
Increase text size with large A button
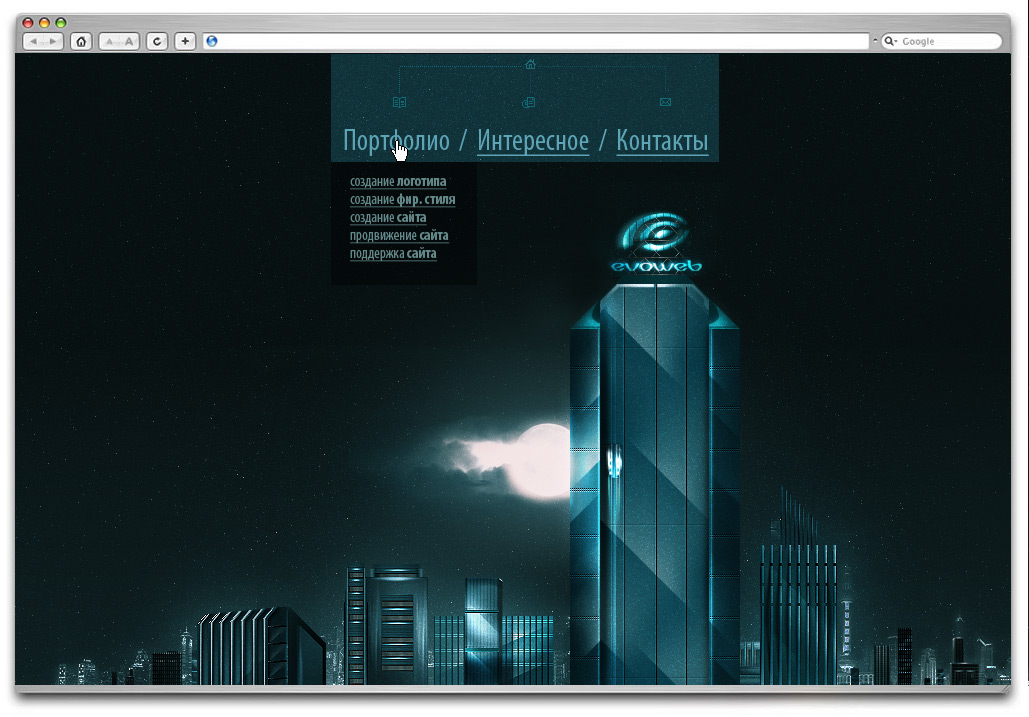[x=129, y=41]
